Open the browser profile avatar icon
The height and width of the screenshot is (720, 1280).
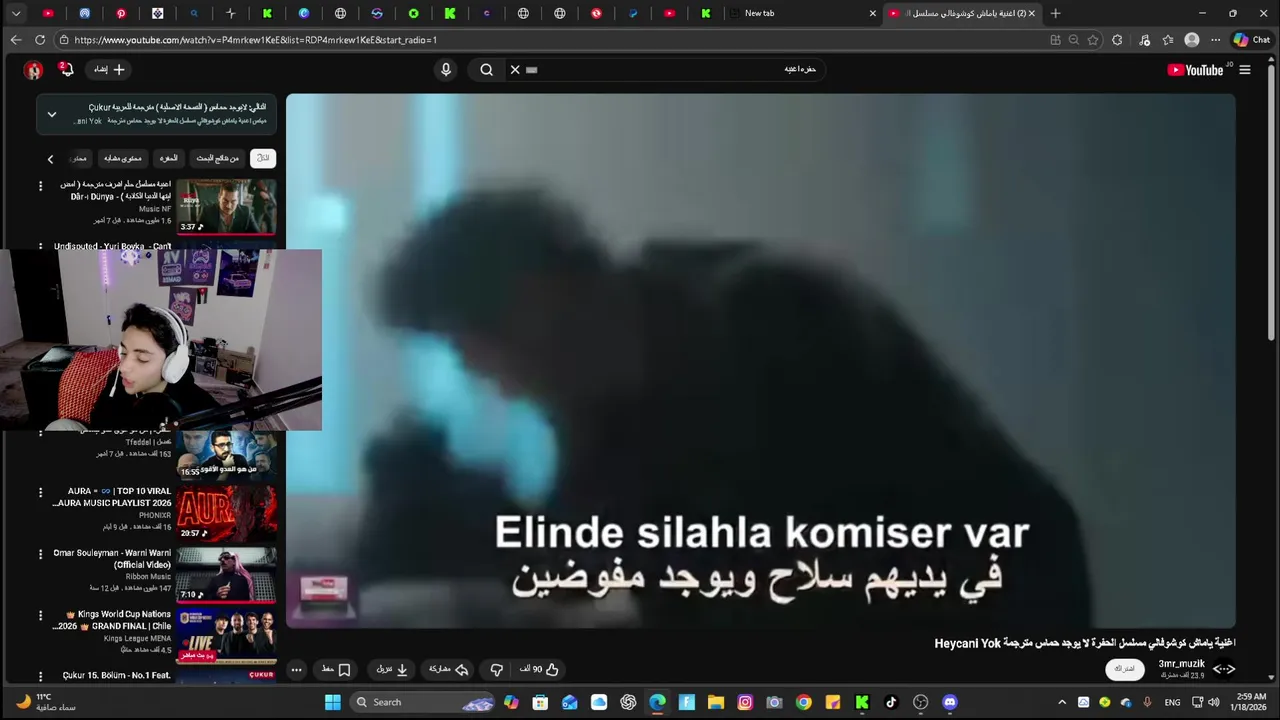point(1191,40)
